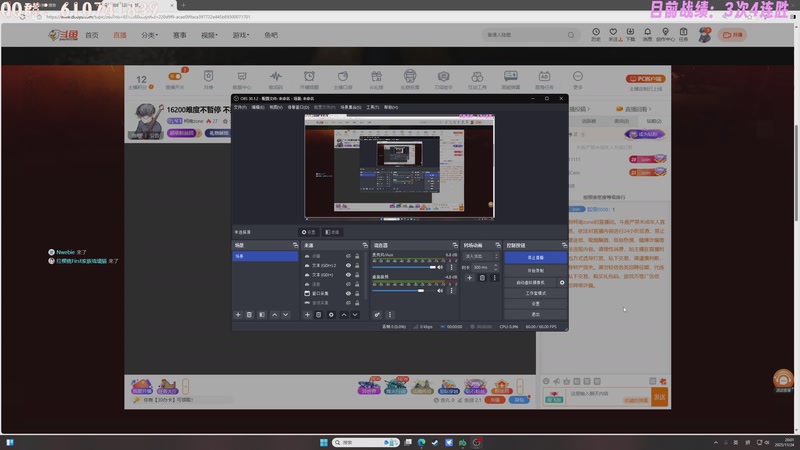Open OBS 停靠窗口 menu

[x=298, y=107]
